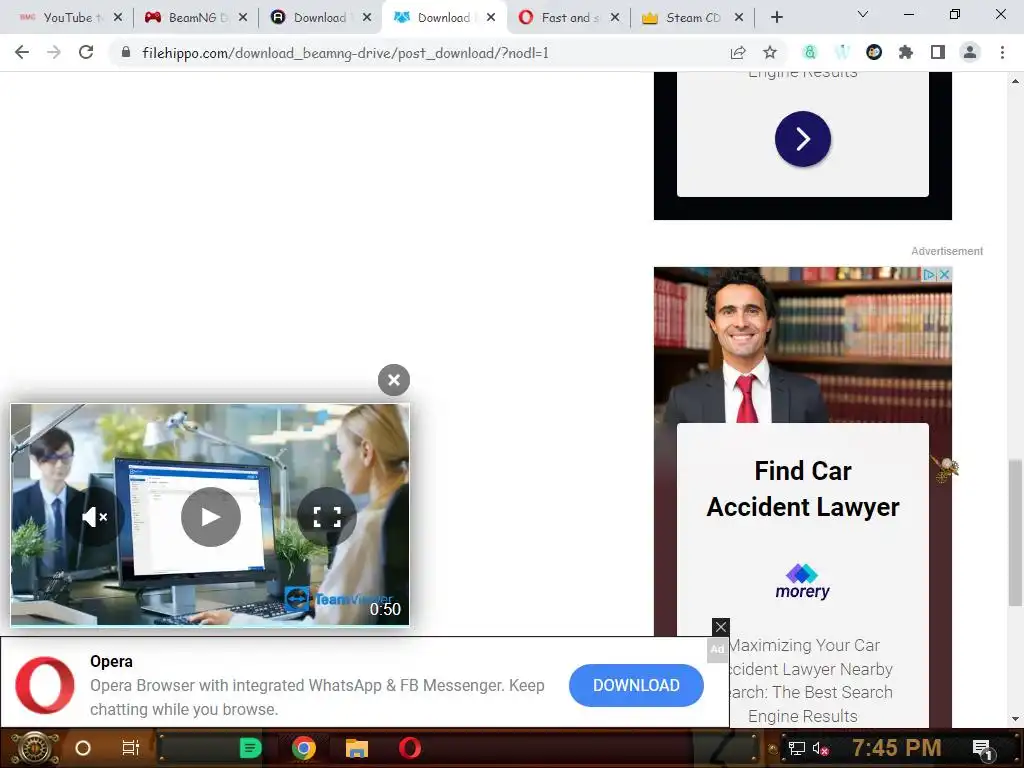This screenshot has width=1024, height=768.
Task: Open Cortana search circle on taskbar
Action: [83, 748]
